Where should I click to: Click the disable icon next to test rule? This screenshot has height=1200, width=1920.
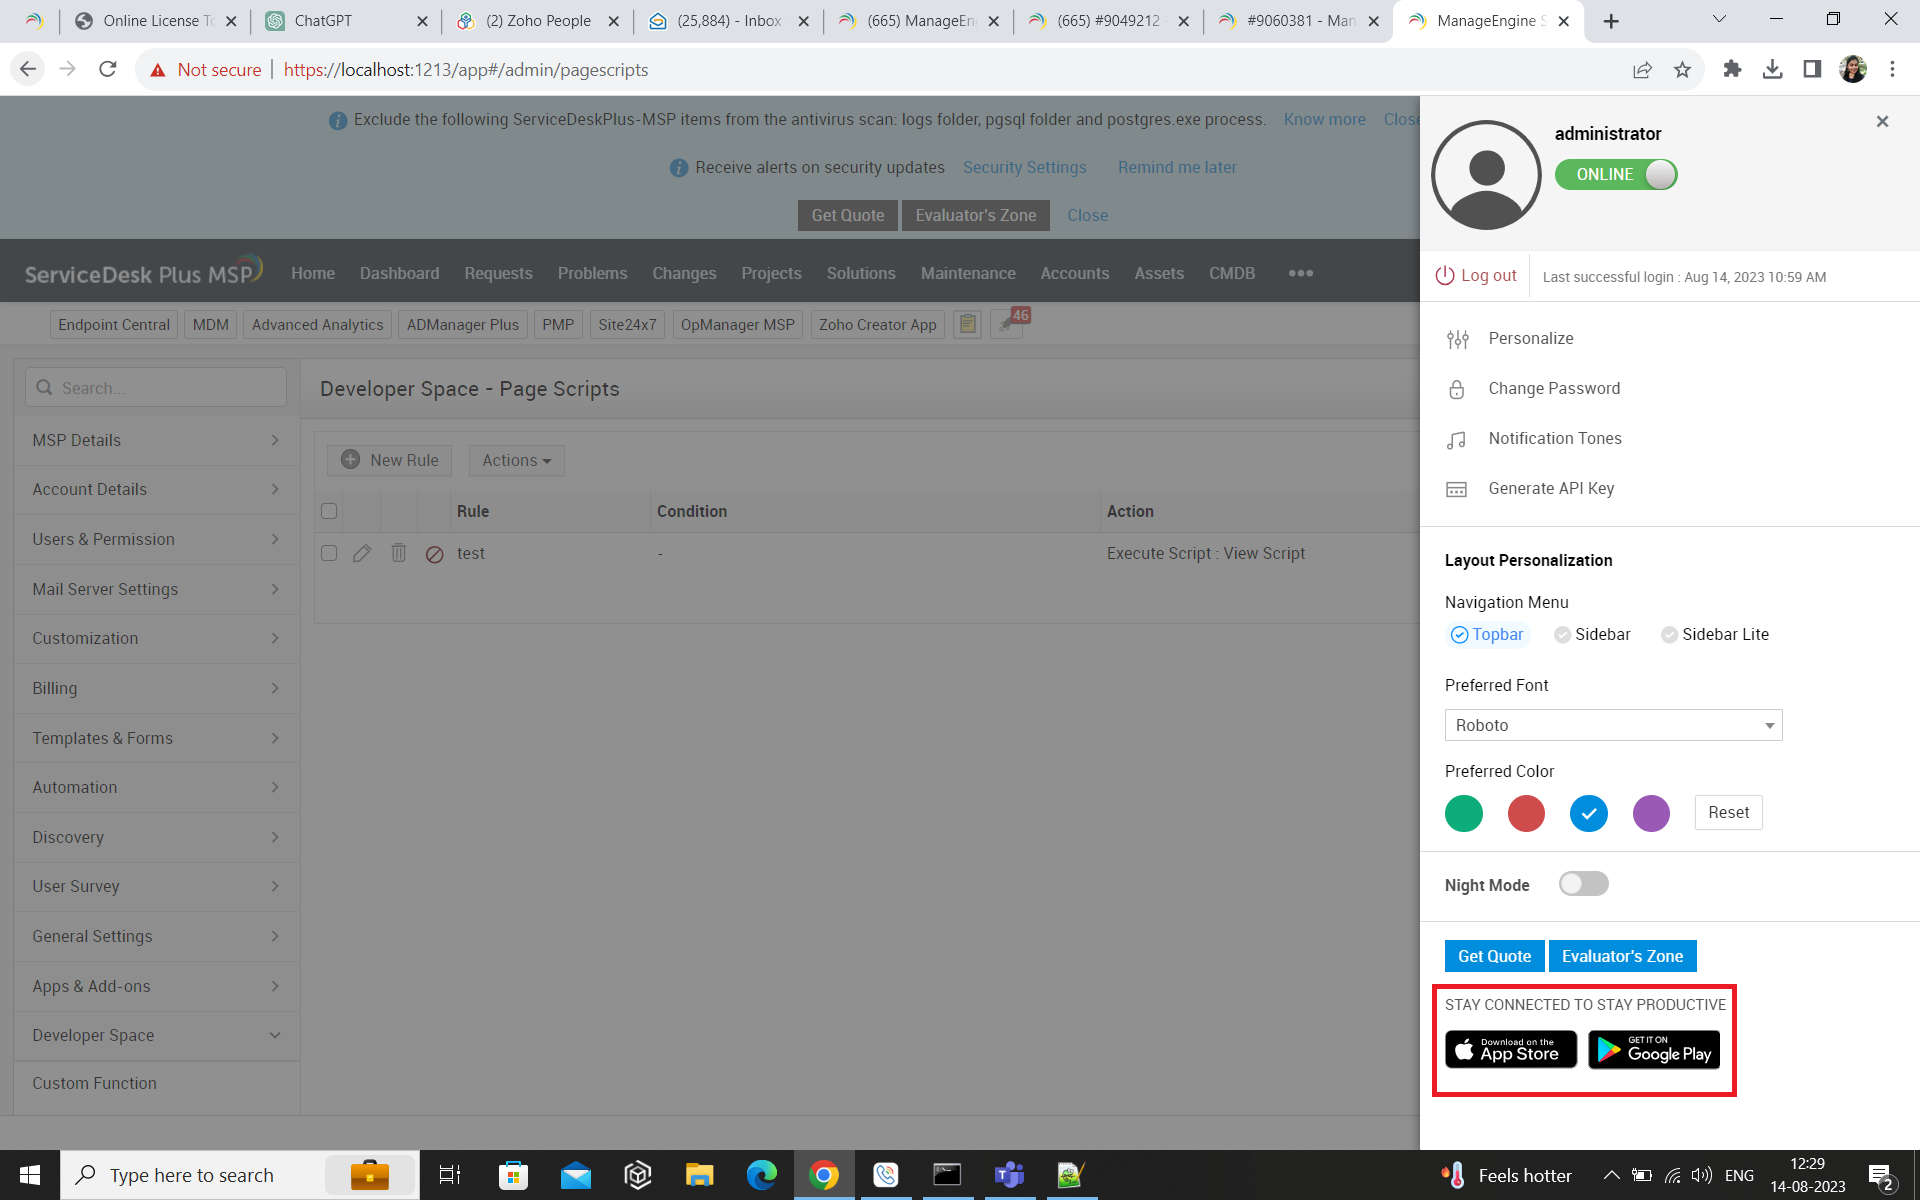[434, 554]
